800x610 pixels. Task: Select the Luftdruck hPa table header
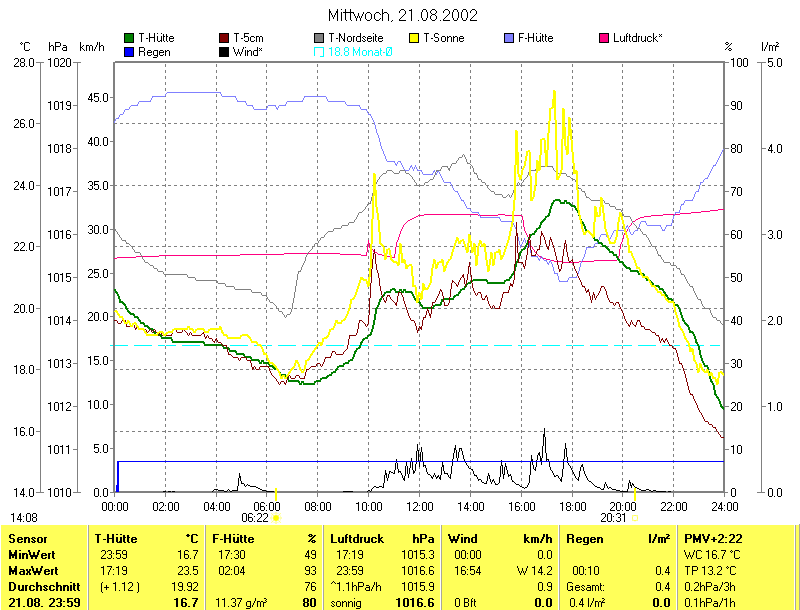382,539
